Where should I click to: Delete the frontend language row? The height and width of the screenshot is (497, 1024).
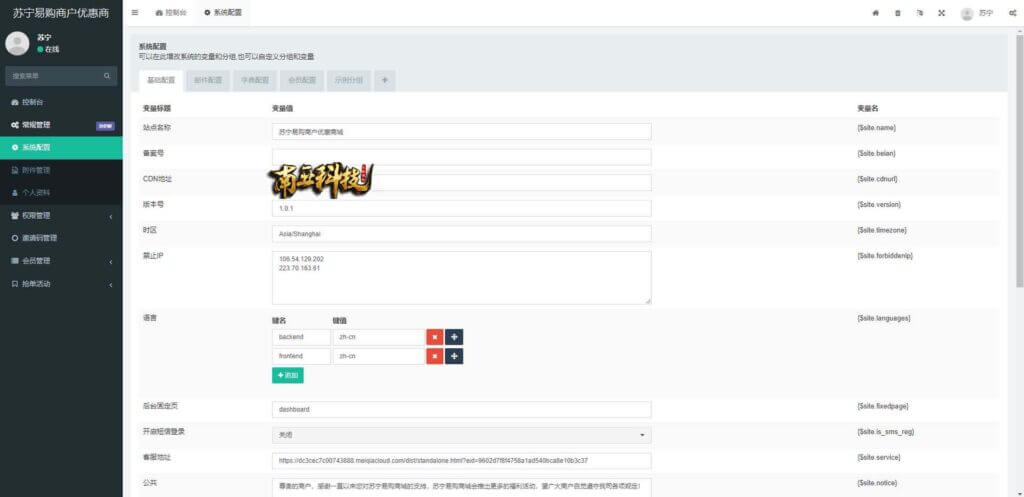coord(435,356)
